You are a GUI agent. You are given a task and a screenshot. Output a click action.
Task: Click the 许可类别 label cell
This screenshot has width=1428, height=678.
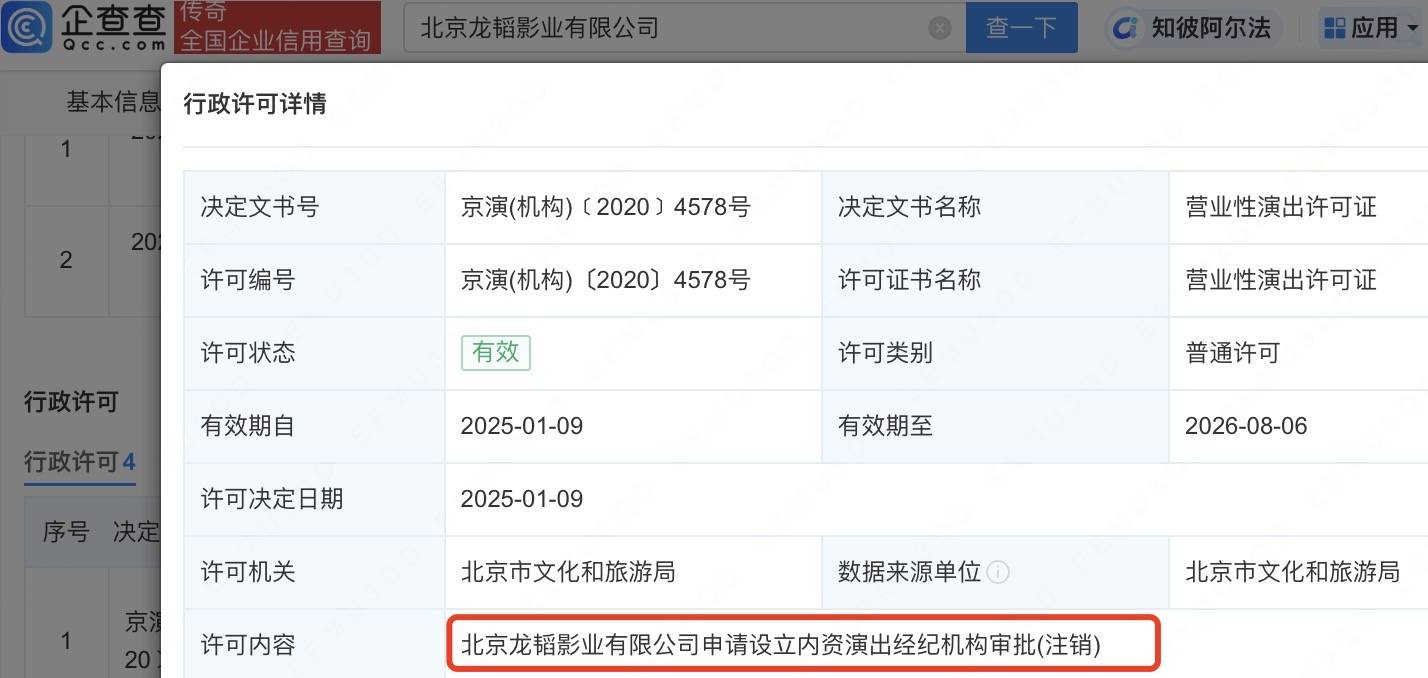[995, 353]
